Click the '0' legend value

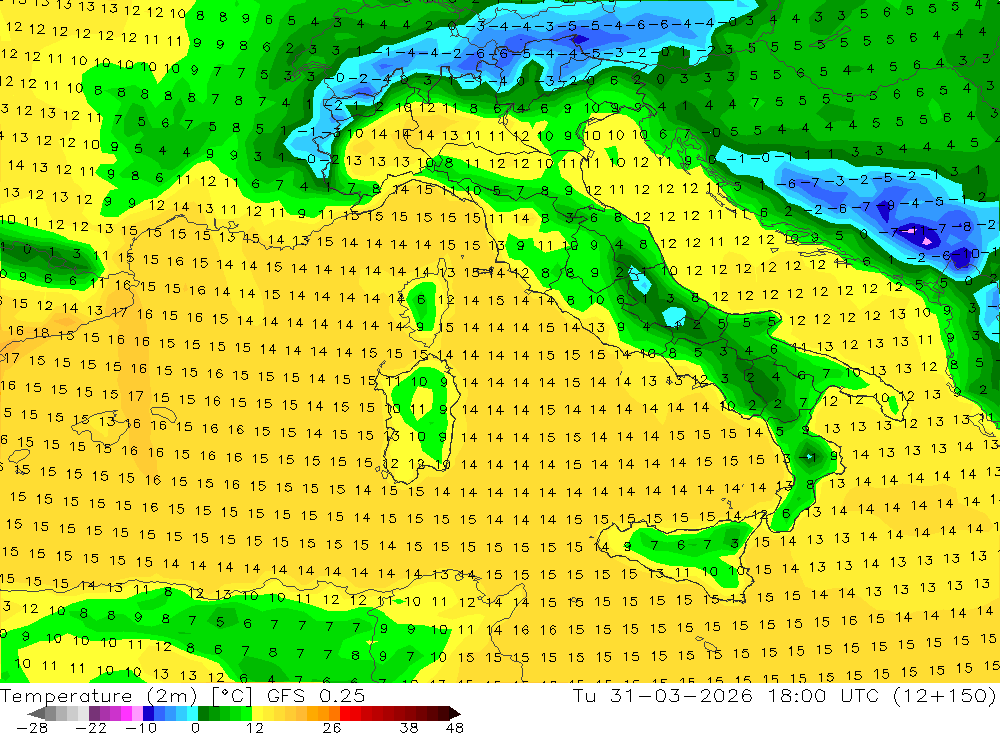(x=195, y=728)
